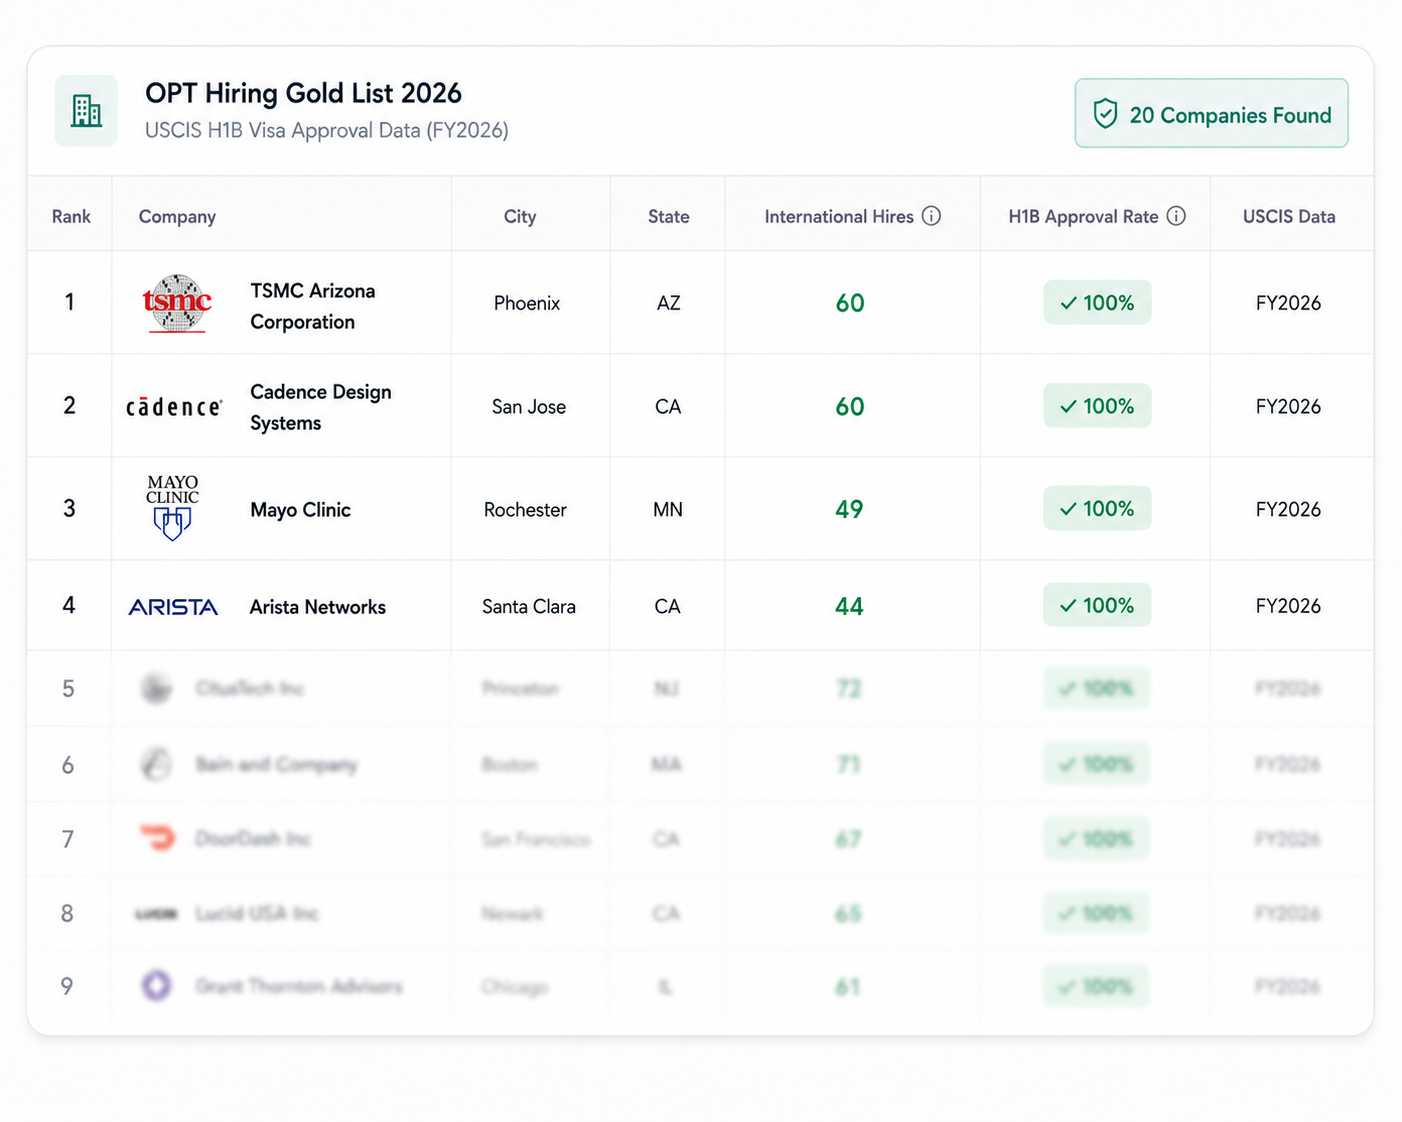The width and height of the screenshot is (1402, 1122).
Task: Click FY2026 in the TSMC row
Action: (1288, 303)
